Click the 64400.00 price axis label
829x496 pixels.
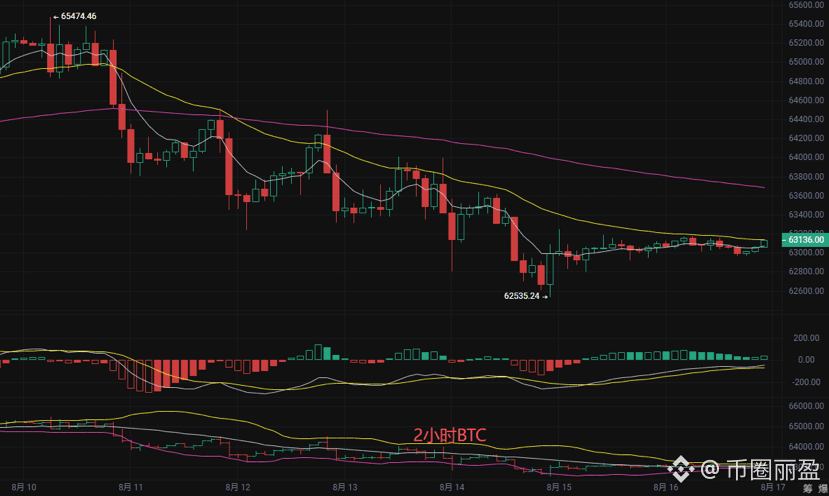coord(806,119)
